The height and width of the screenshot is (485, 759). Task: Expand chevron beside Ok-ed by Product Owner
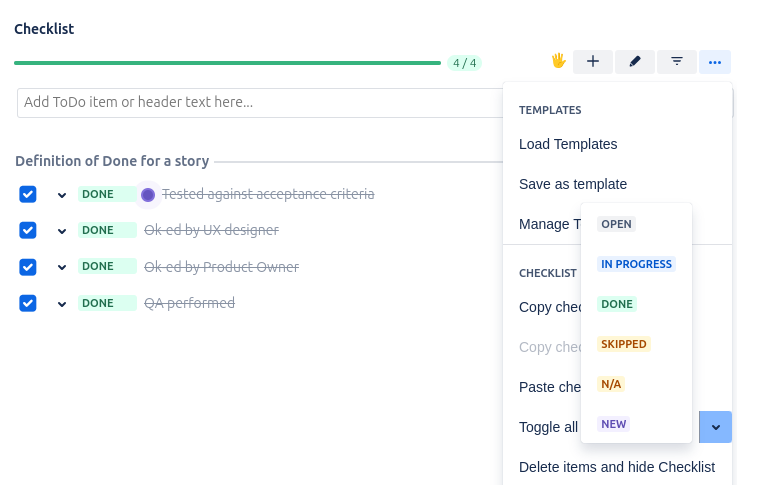[62, 268]
